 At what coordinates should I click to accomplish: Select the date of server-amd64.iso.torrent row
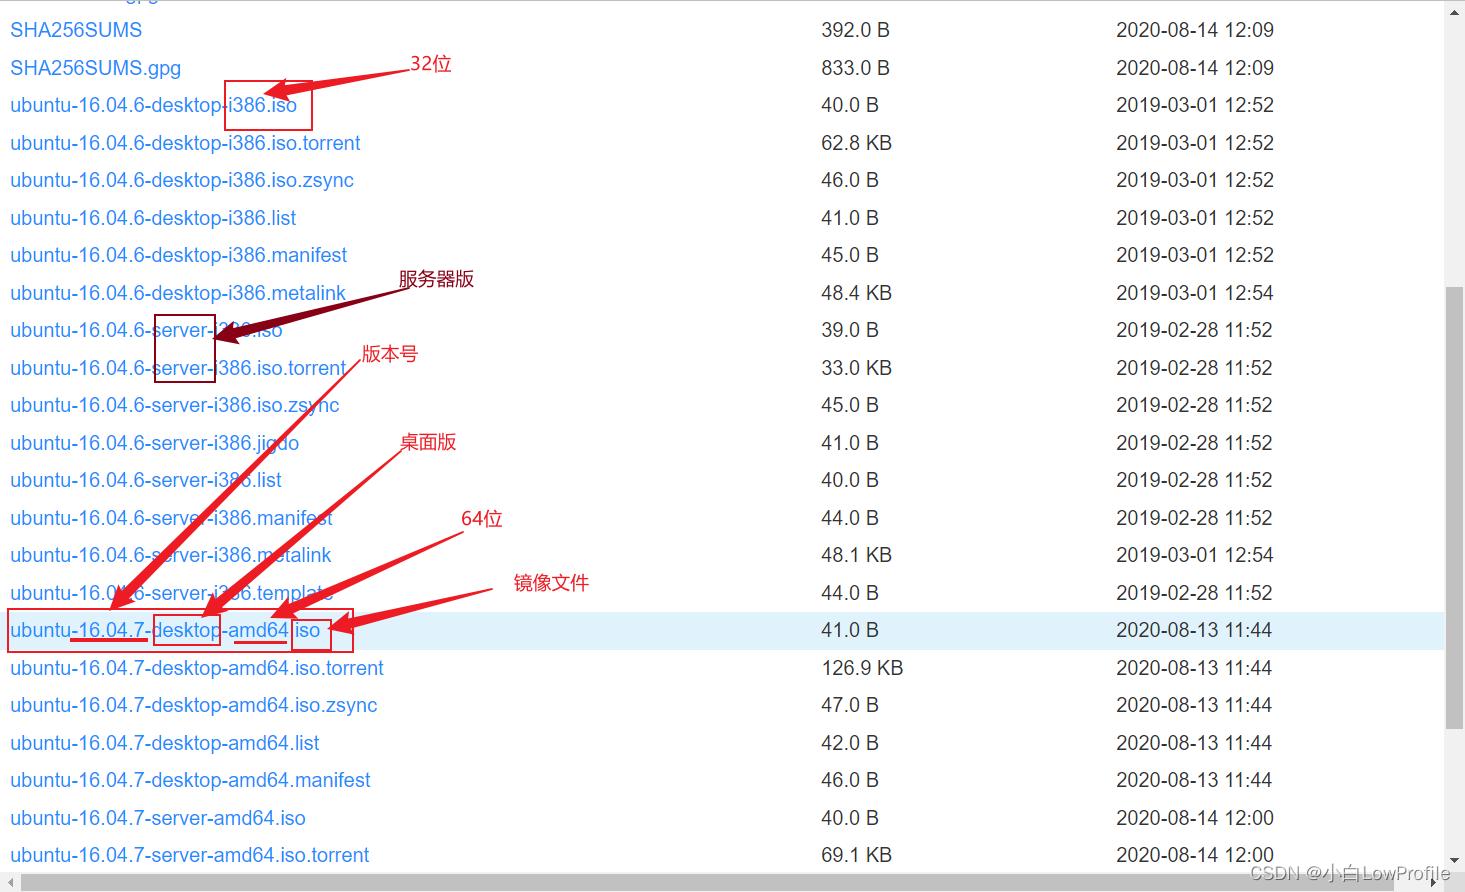pyautogui.click(x=1195, y=855)
